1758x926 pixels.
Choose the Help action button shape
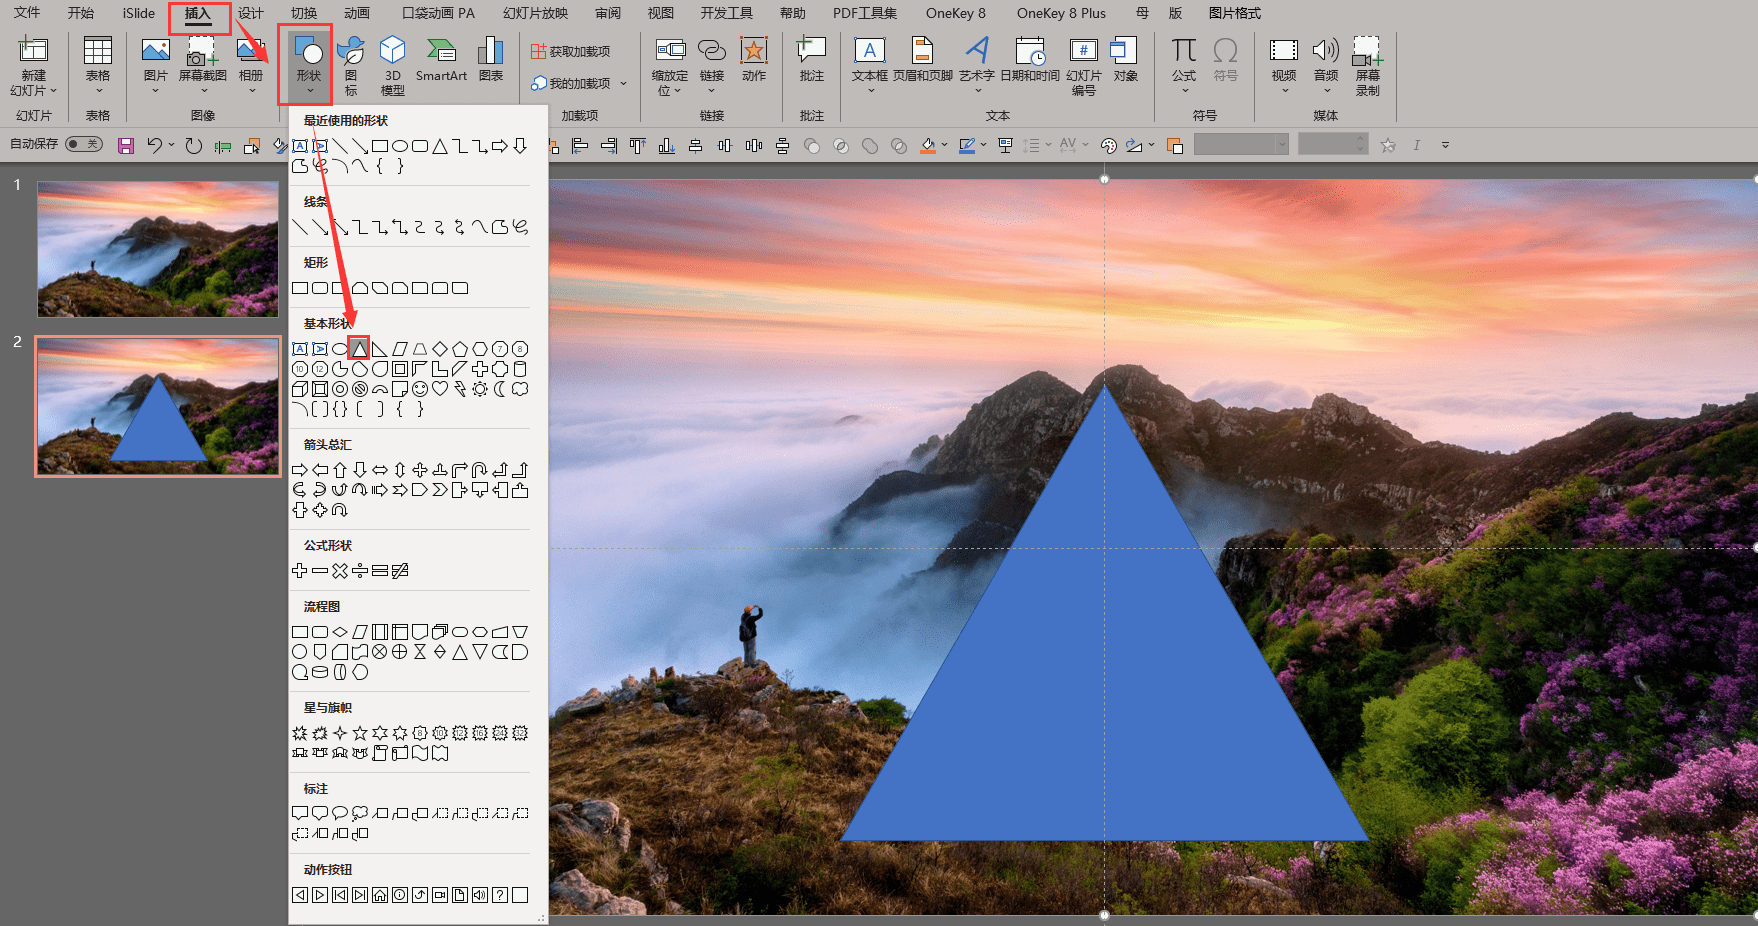pyautogui.click(x=500, y=895)
